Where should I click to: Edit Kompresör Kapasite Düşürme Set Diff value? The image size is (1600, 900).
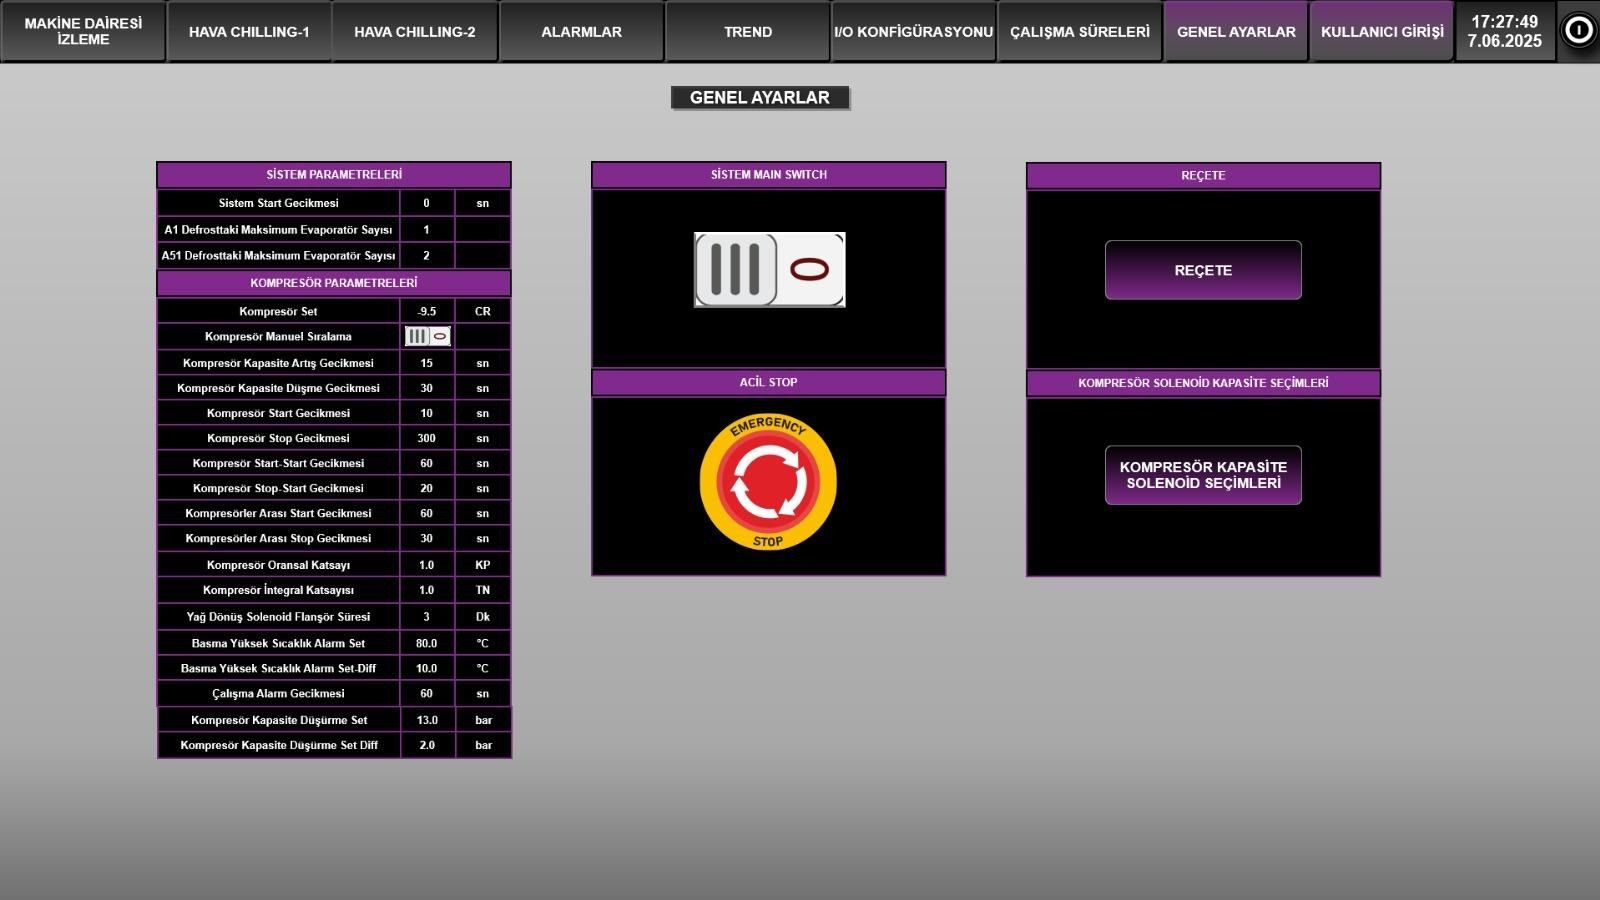(x=428, y=745)
